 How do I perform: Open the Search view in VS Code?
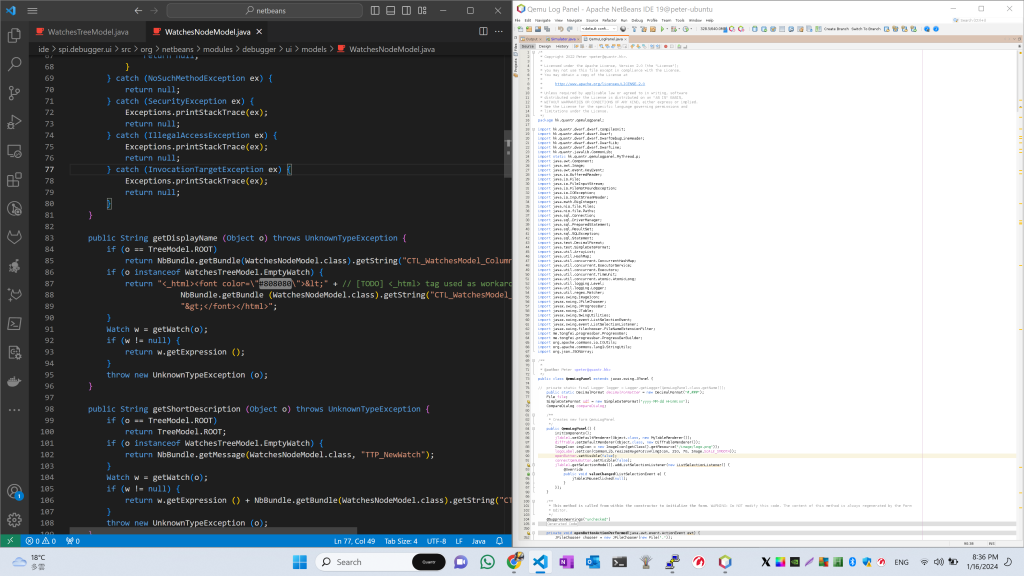click(x=14, y=64)
